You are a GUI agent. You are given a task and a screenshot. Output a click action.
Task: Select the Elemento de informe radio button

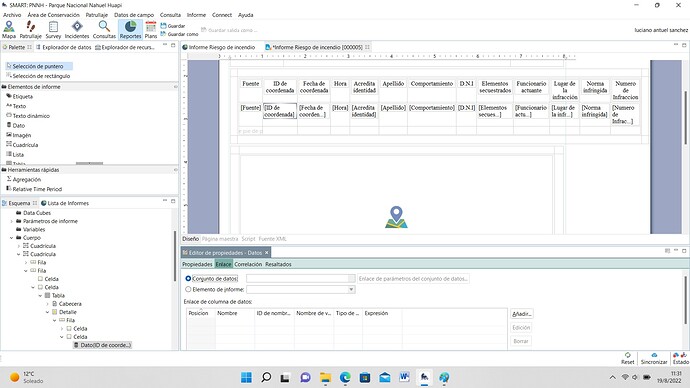pos(188,289)
